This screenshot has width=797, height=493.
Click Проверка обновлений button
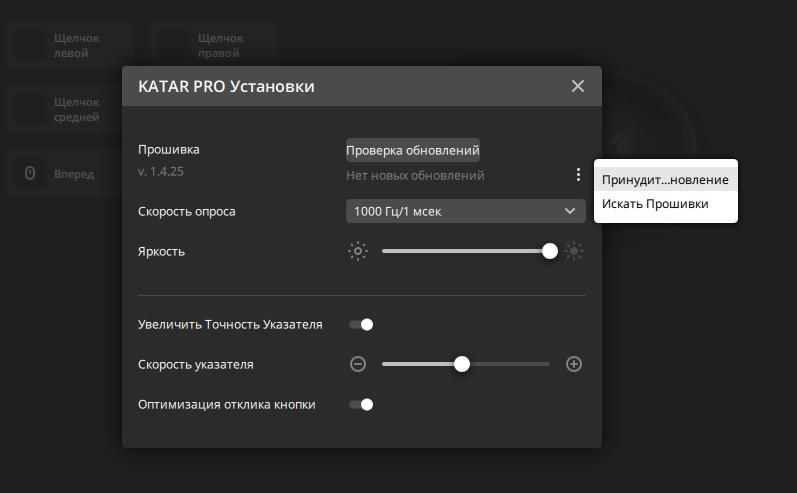(x=413, y=150)
